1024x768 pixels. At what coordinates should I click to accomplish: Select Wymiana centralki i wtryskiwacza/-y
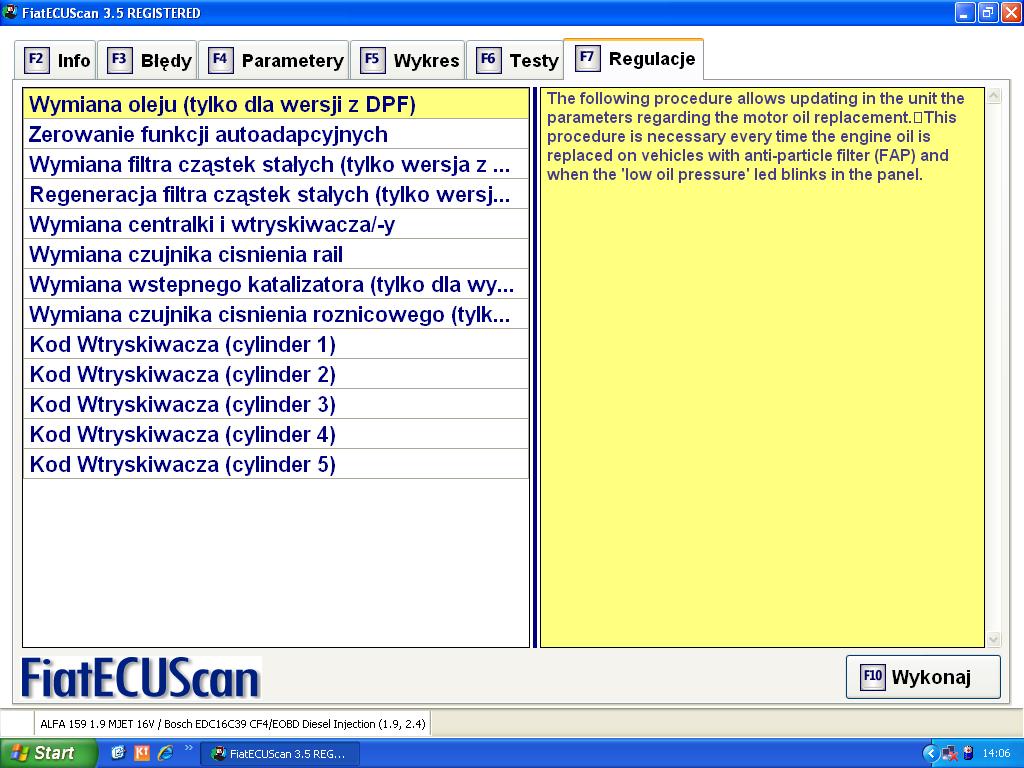point(276,225)
